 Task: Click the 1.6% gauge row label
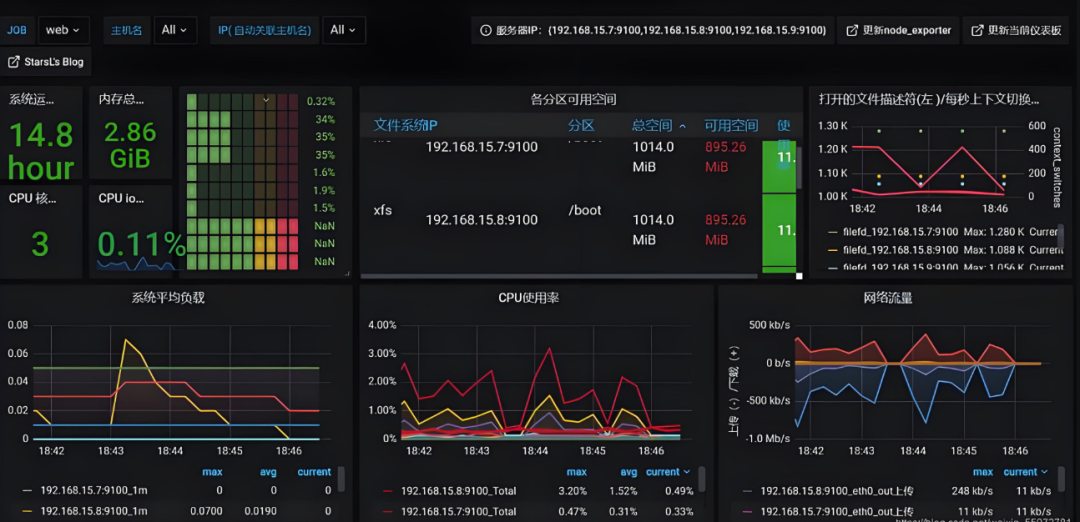point(324,172)
